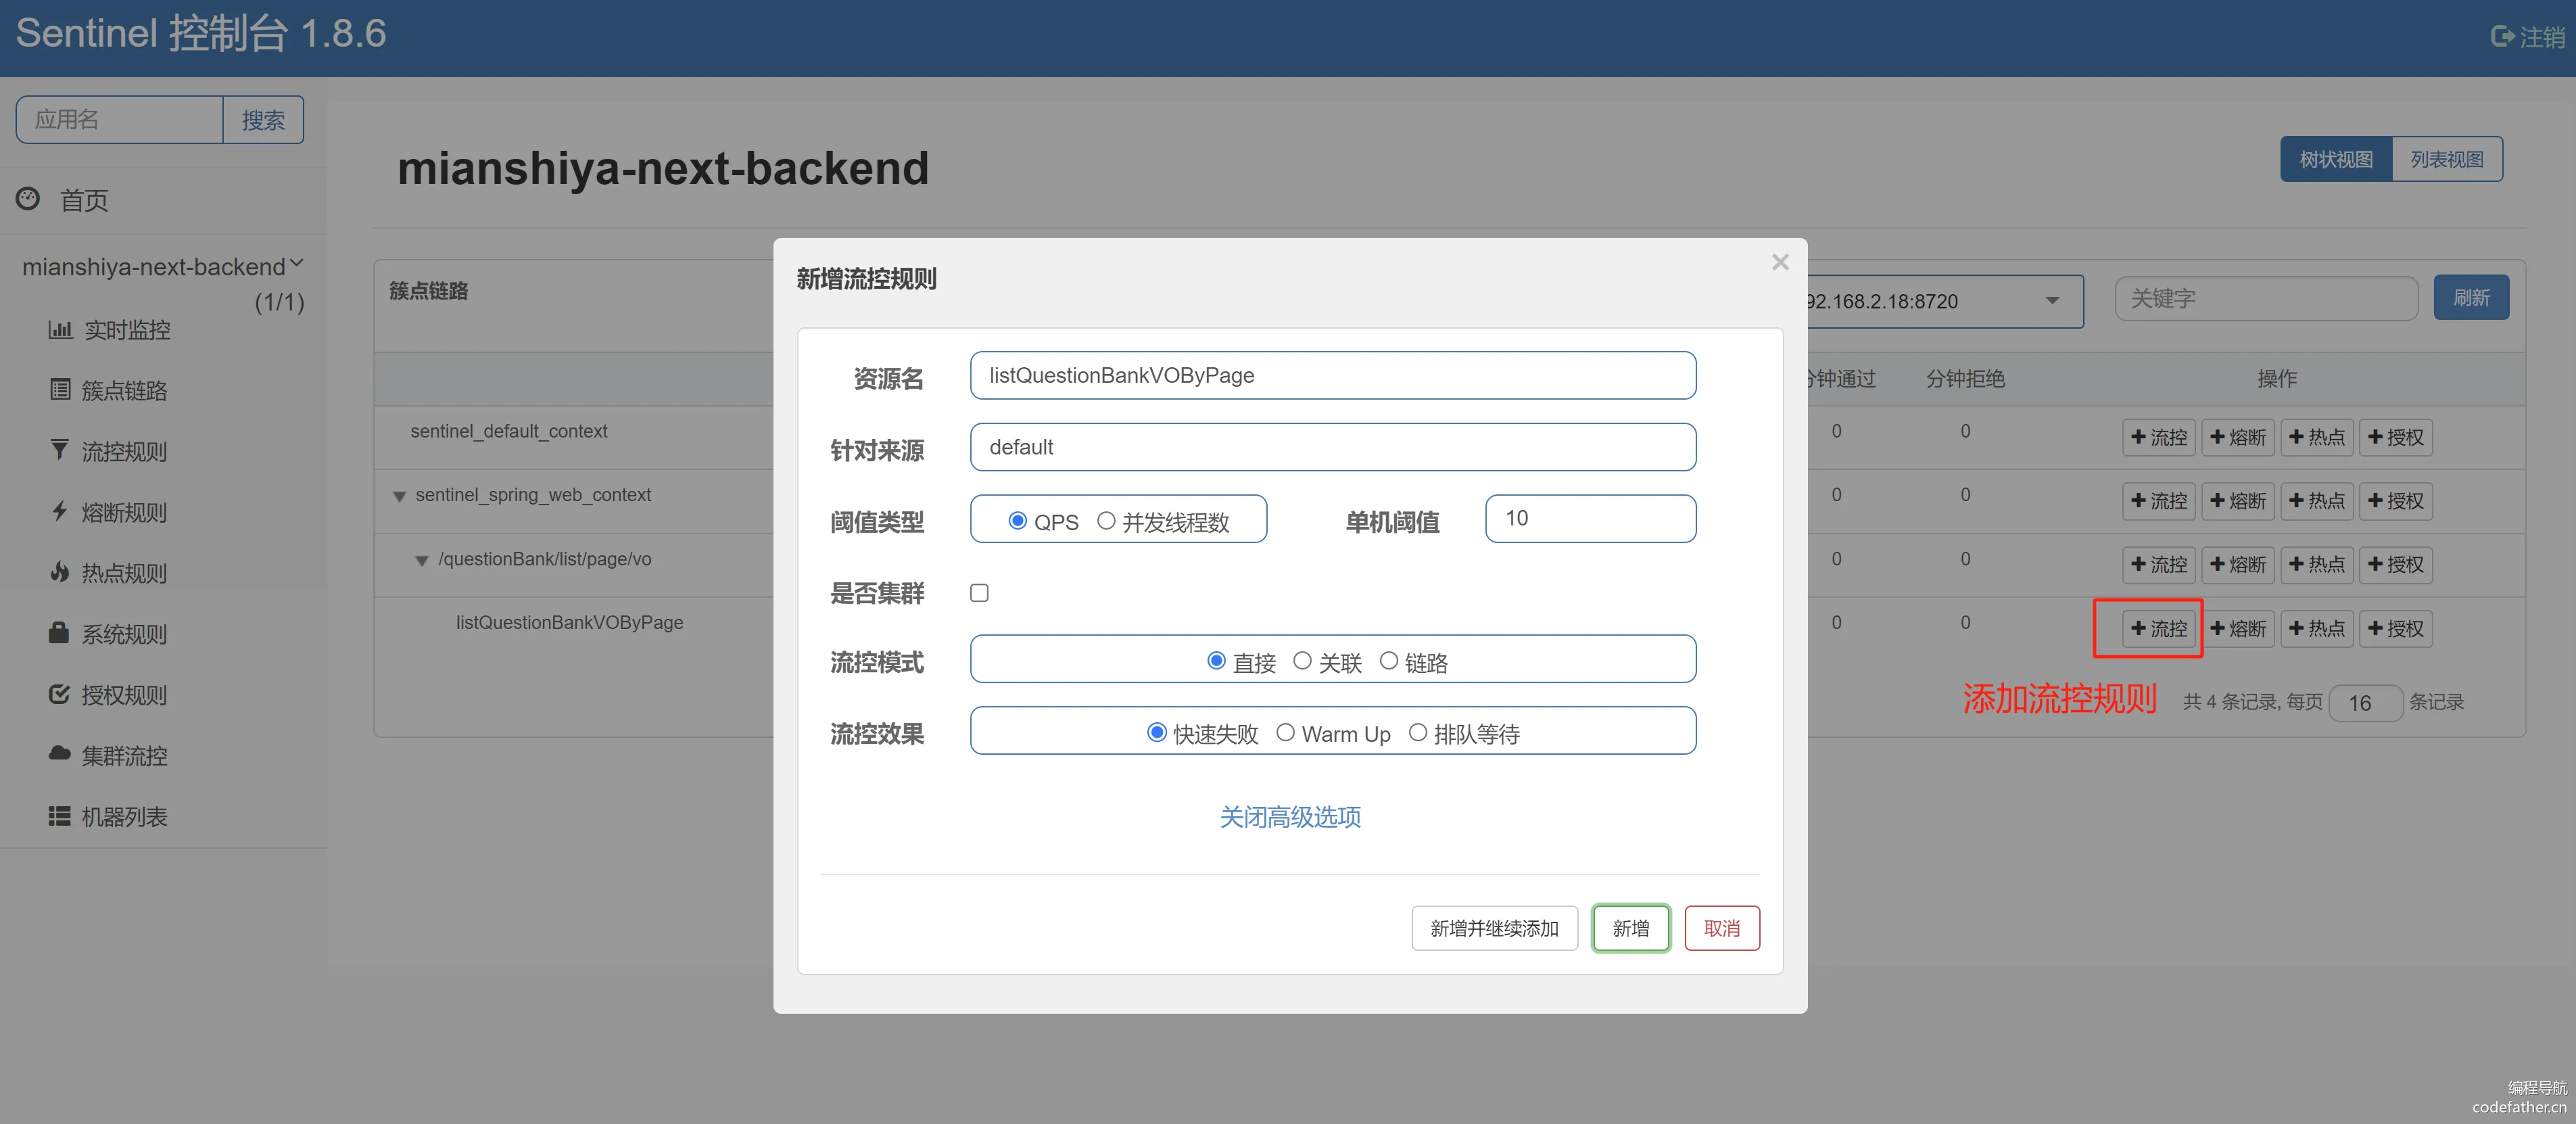Click the logout icon labeled 注销
Image resolution: width=2576 pixels, height=1124 pixels.
pos(2502,37)
